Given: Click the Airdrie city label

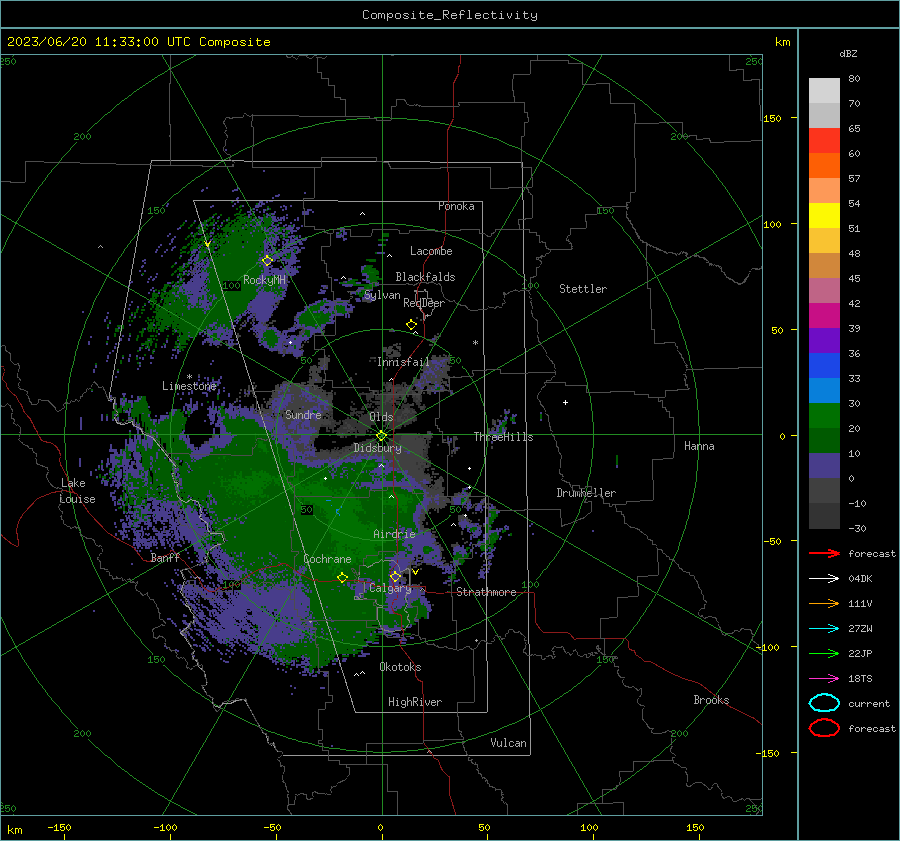Looking at the screenshot, I should (394, 534).
